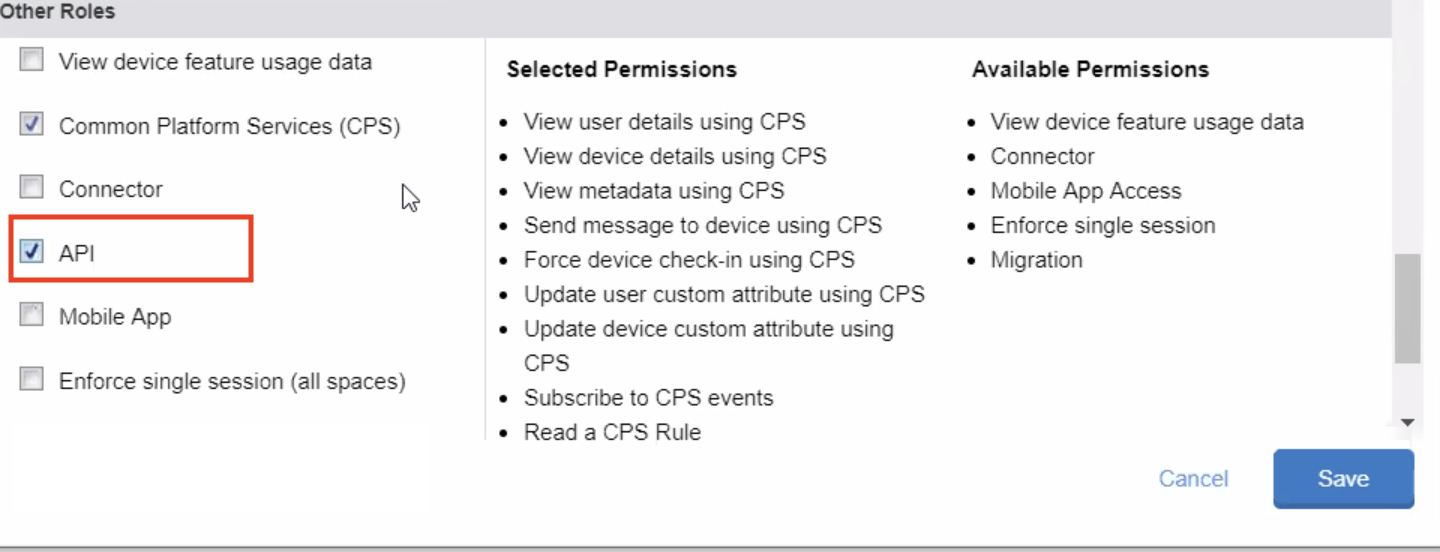This screenshot has width=1440, height=552.
Task: Click the Selected Permissions heading
Action: (621, 70)
